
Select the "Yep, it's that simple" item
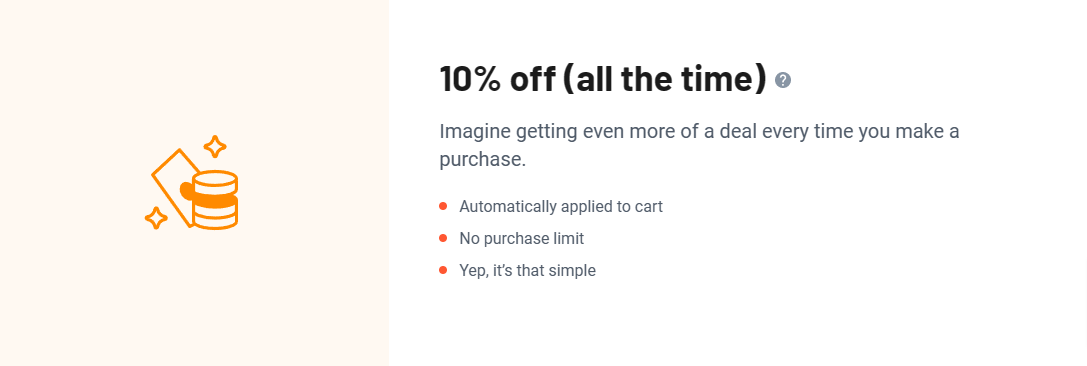tap(528, 271)
